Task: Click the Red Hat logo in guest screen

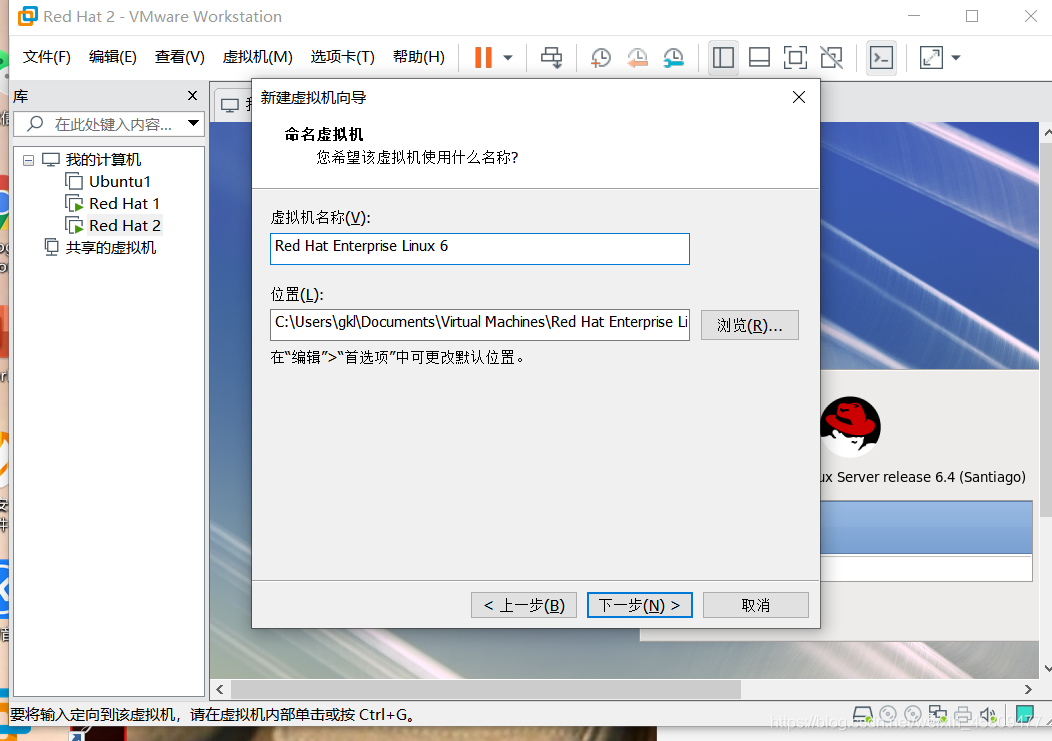Action: point(850,427)
